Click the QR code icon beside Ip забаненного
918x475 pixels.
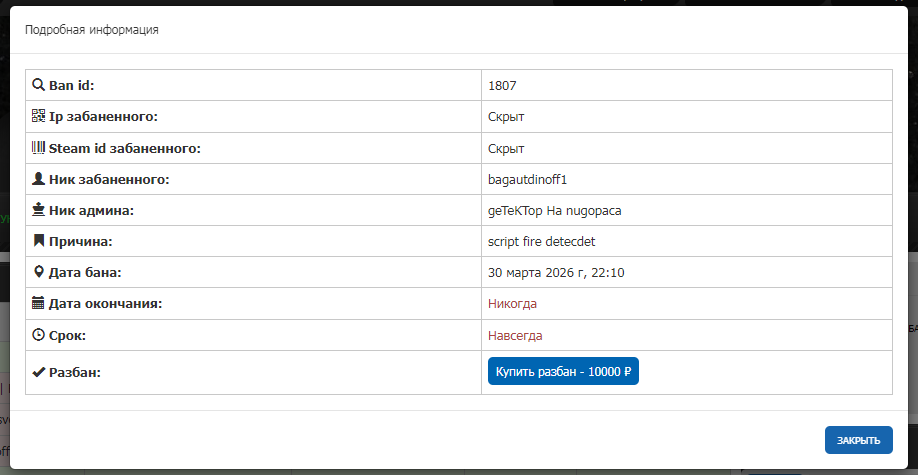tap(39, 116)
